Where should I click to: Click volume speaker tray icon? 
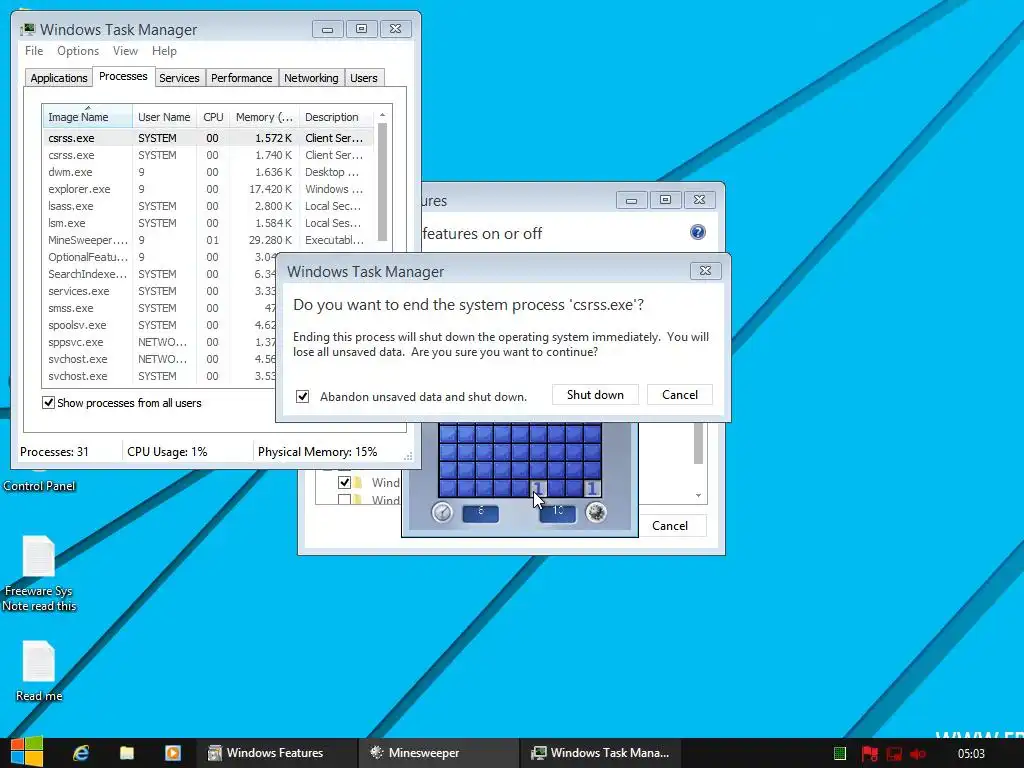[918, 754]
